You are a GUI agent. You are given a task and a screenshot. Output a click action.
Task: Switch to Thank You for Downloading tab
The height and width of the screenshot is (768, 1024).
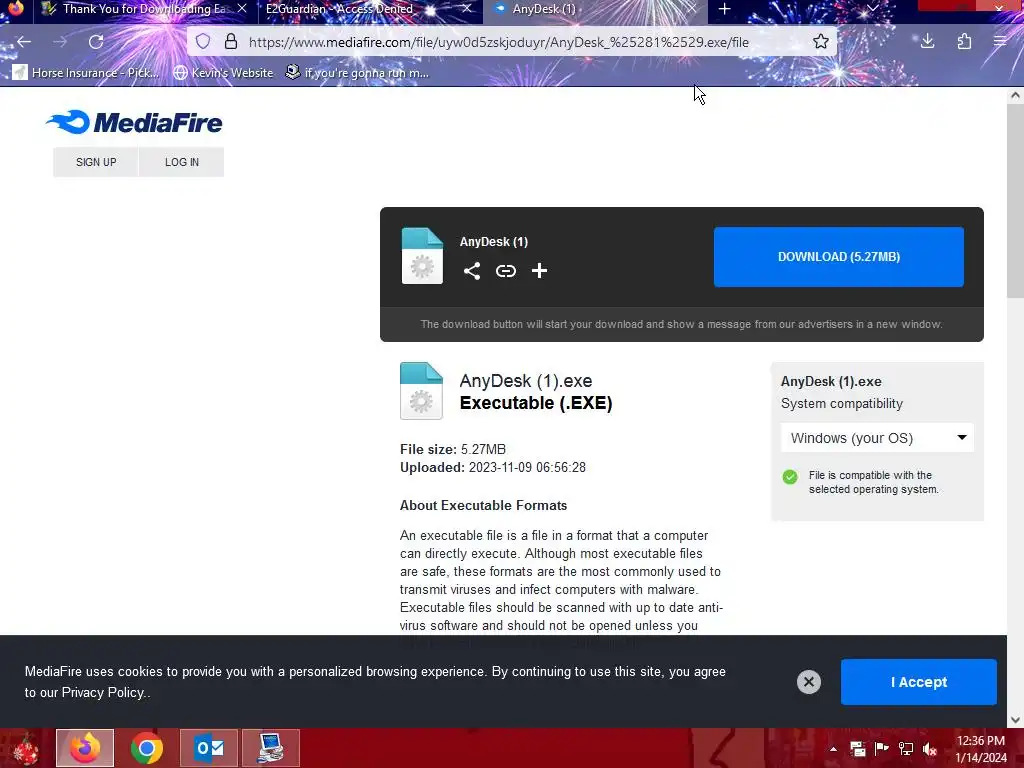136,9
